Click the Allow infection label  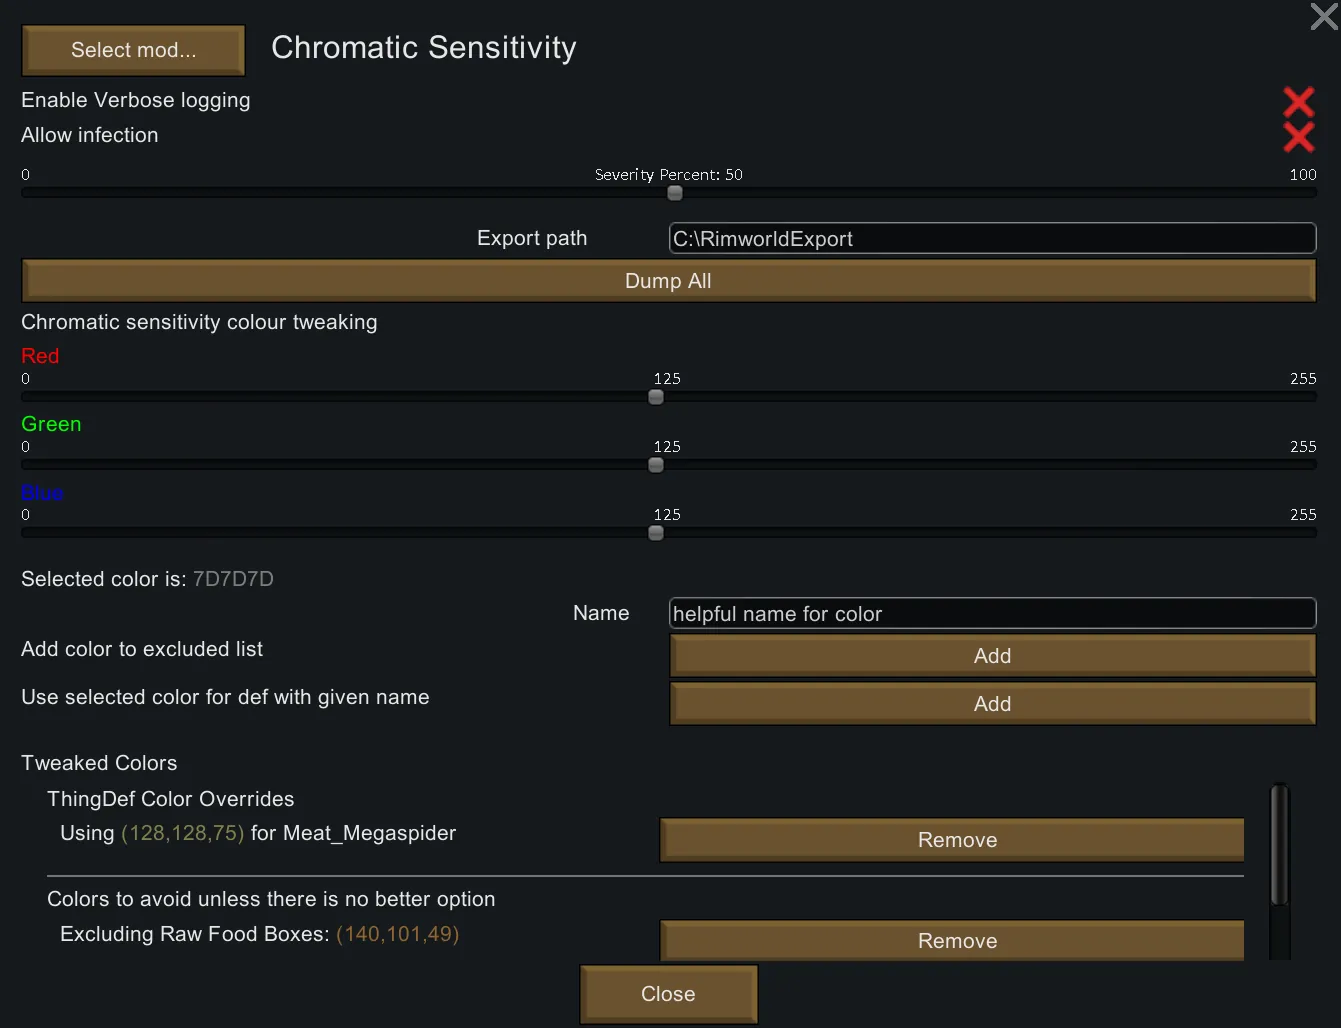point(90,136)
